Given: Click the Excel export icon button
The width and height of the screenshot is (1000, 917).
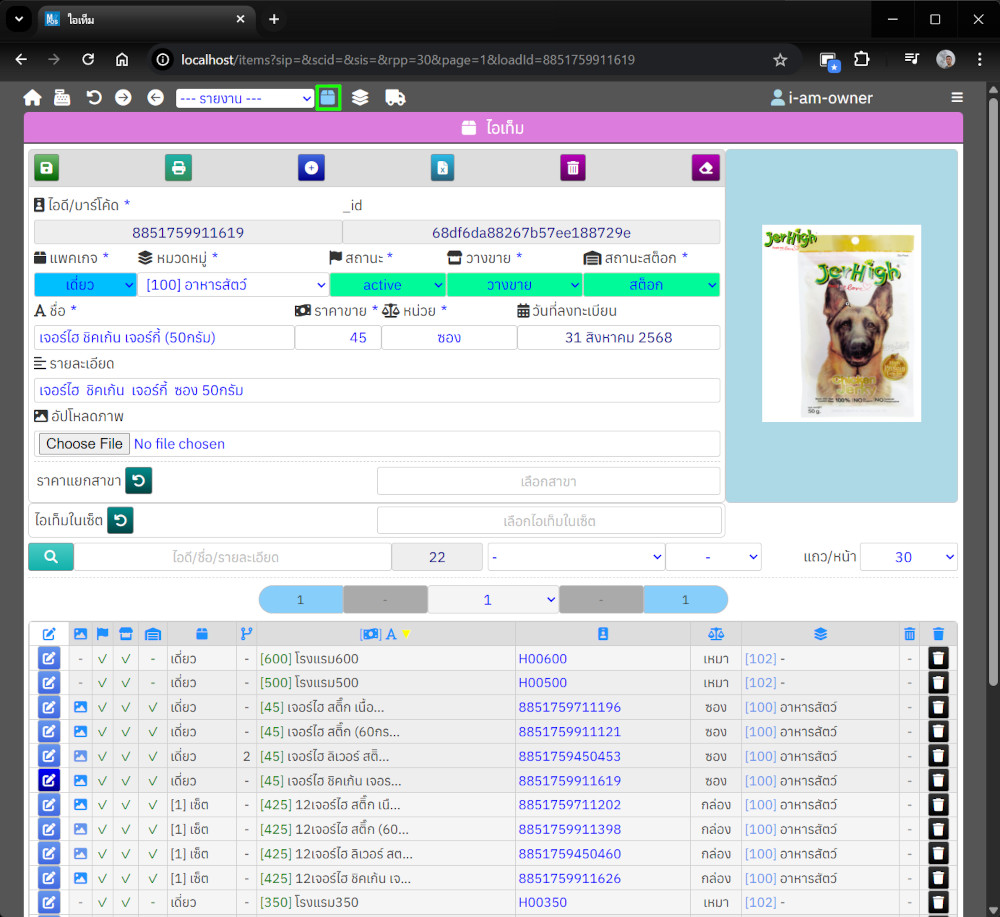Looking at the screenshot, I should tap(442, 168).
